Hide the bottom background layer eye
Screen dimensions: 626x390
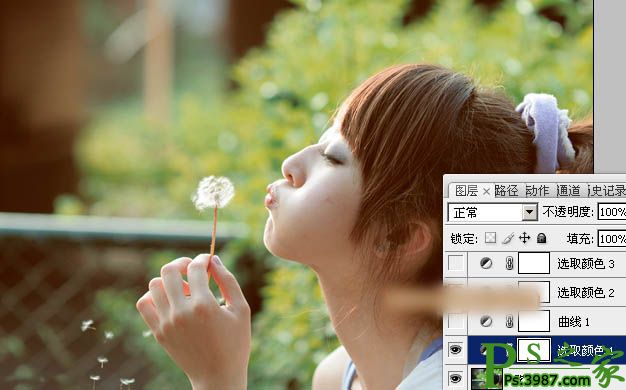tap(456, 378)
